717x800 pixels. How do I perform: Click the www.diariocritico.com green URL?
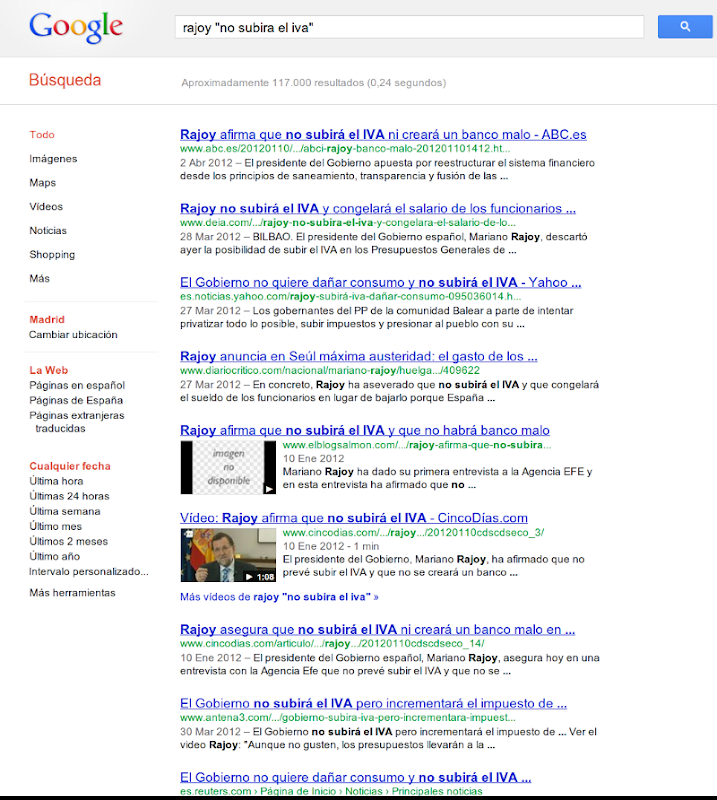click(x=330, y=370)
